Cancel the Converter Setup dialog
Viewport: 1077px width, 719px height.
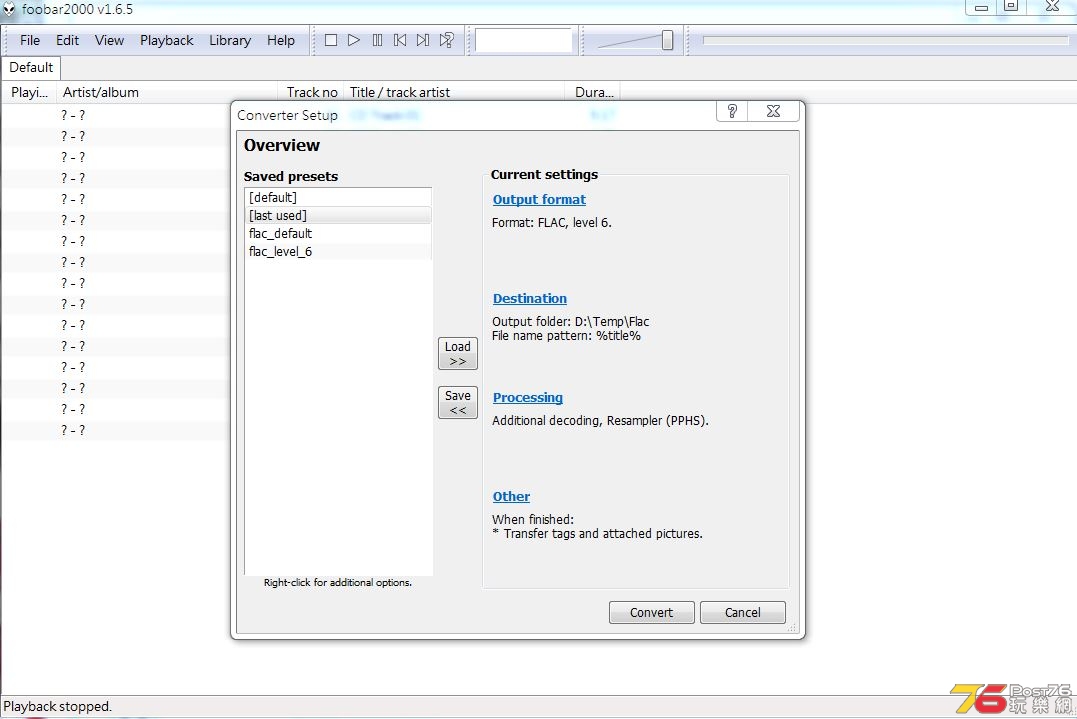(742, 613)
